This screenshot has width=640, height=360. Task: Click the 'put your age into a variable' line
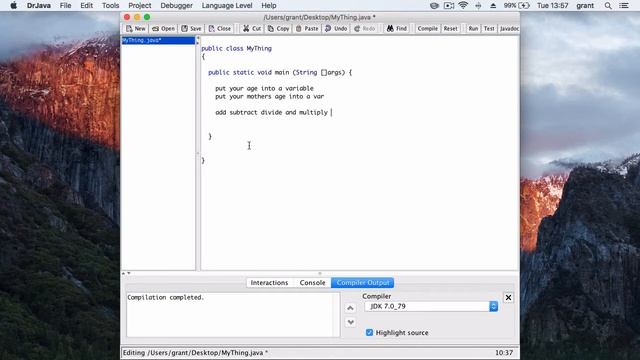click(x=264, y=88)
